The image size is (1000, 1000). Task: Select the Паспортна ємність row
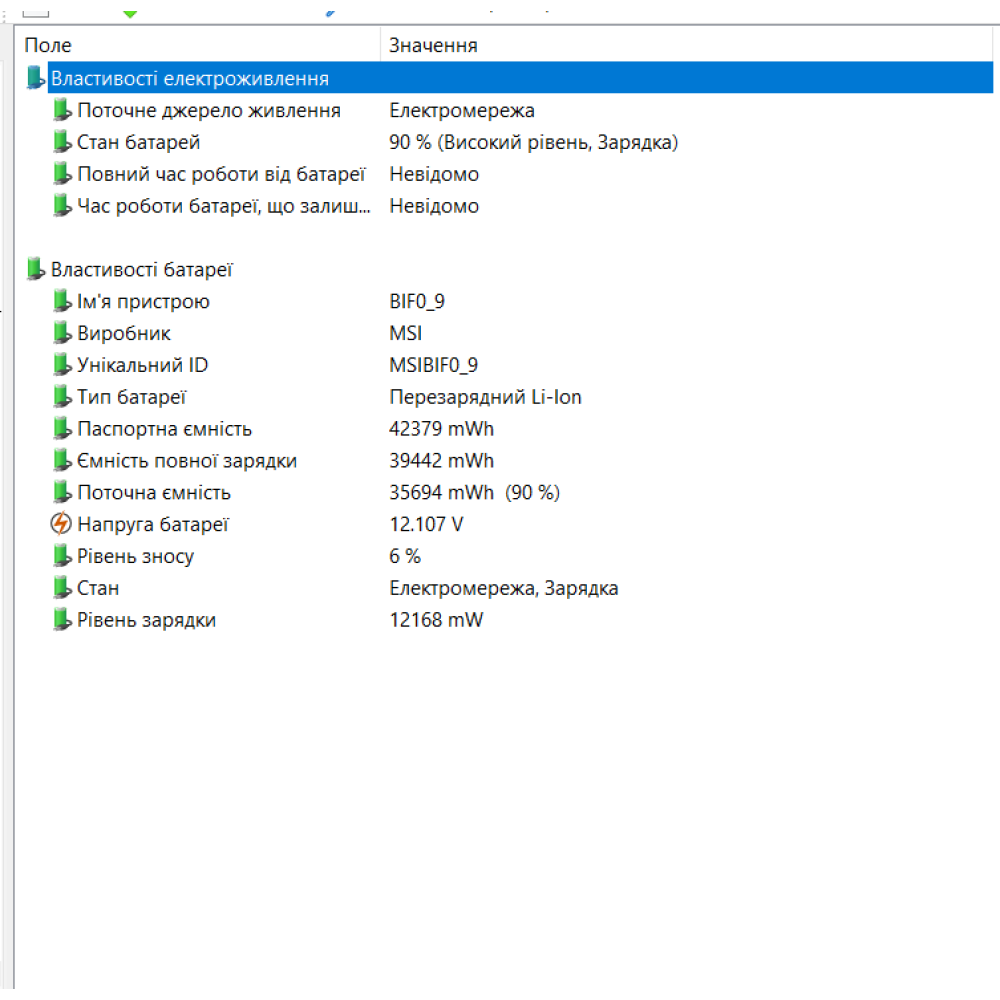pos(164,429)
